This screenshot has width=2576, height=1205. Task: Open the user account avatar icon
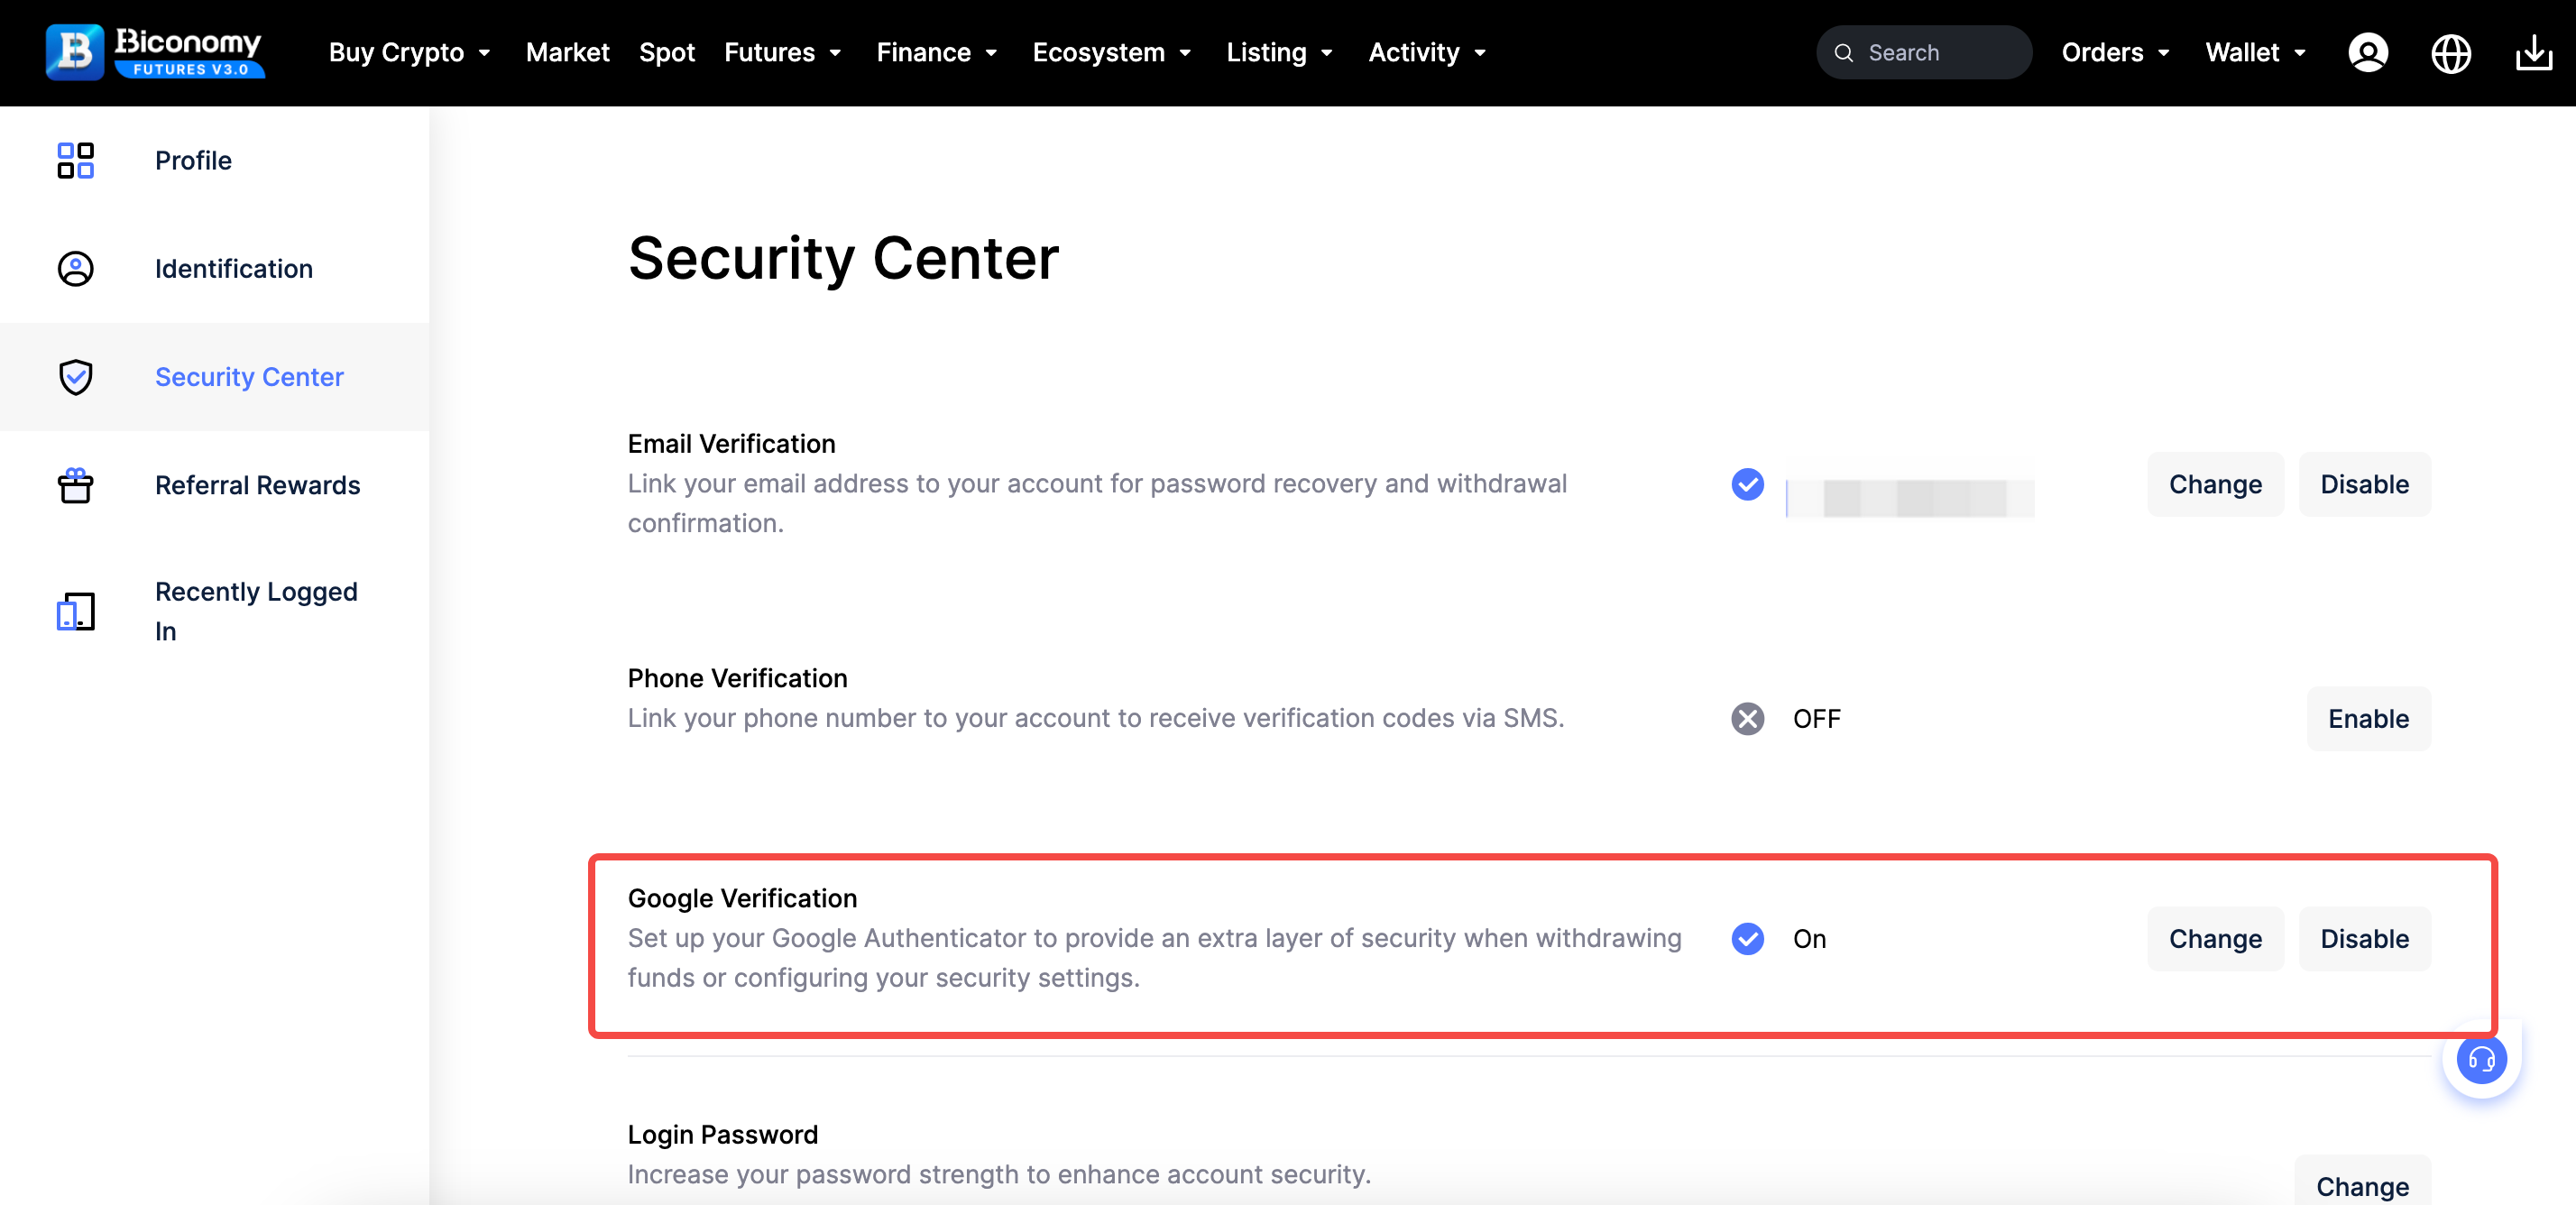point(2367,52)
